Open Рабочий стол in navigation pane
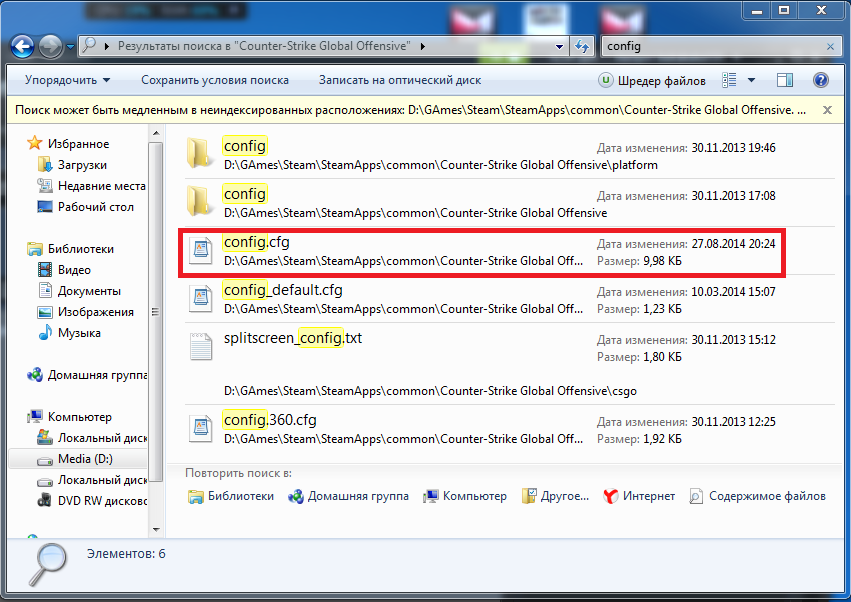 (x=96, y=207)
